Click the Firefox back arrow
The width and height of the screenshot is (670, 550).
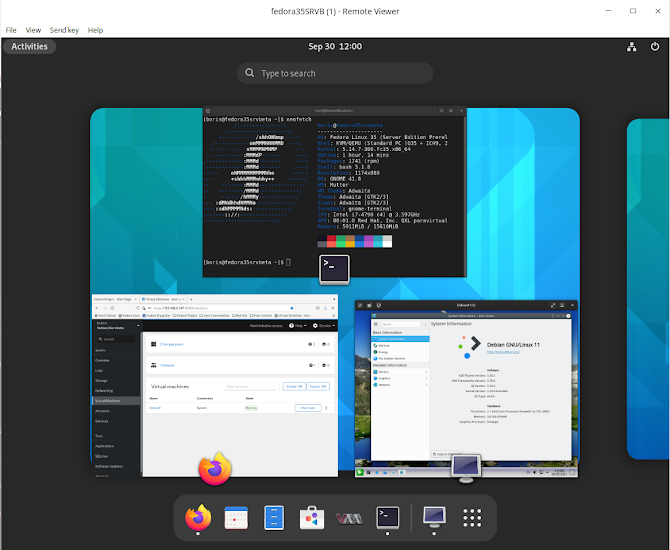click(x=97, y=308)
